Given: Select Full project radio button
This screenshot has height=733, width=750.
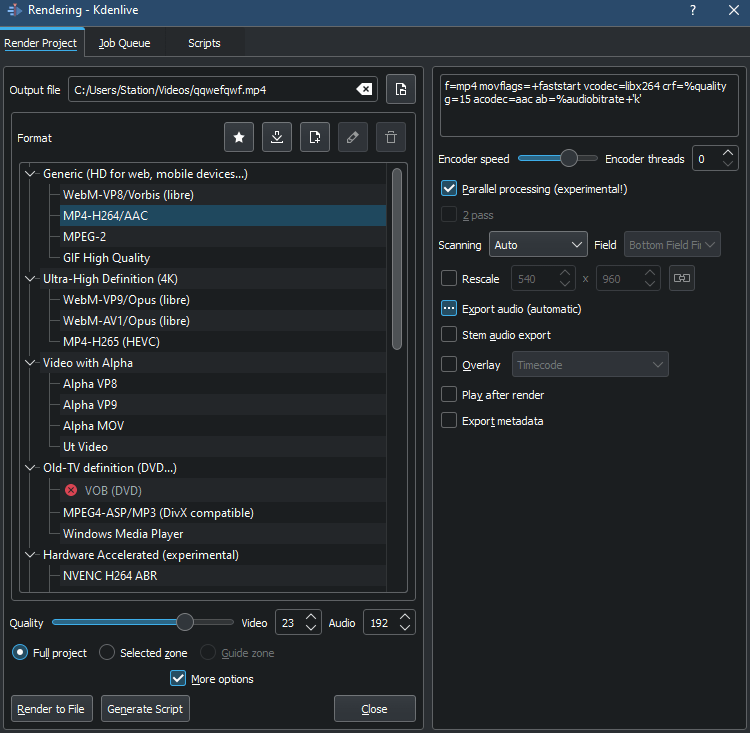Looking at the screenshot, I should click(x=20, y=652).
